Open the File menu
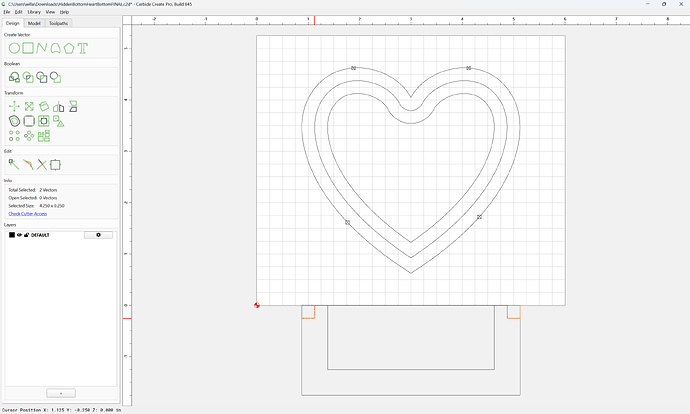Viewport: 690px width, 414px height. point(7,12)
